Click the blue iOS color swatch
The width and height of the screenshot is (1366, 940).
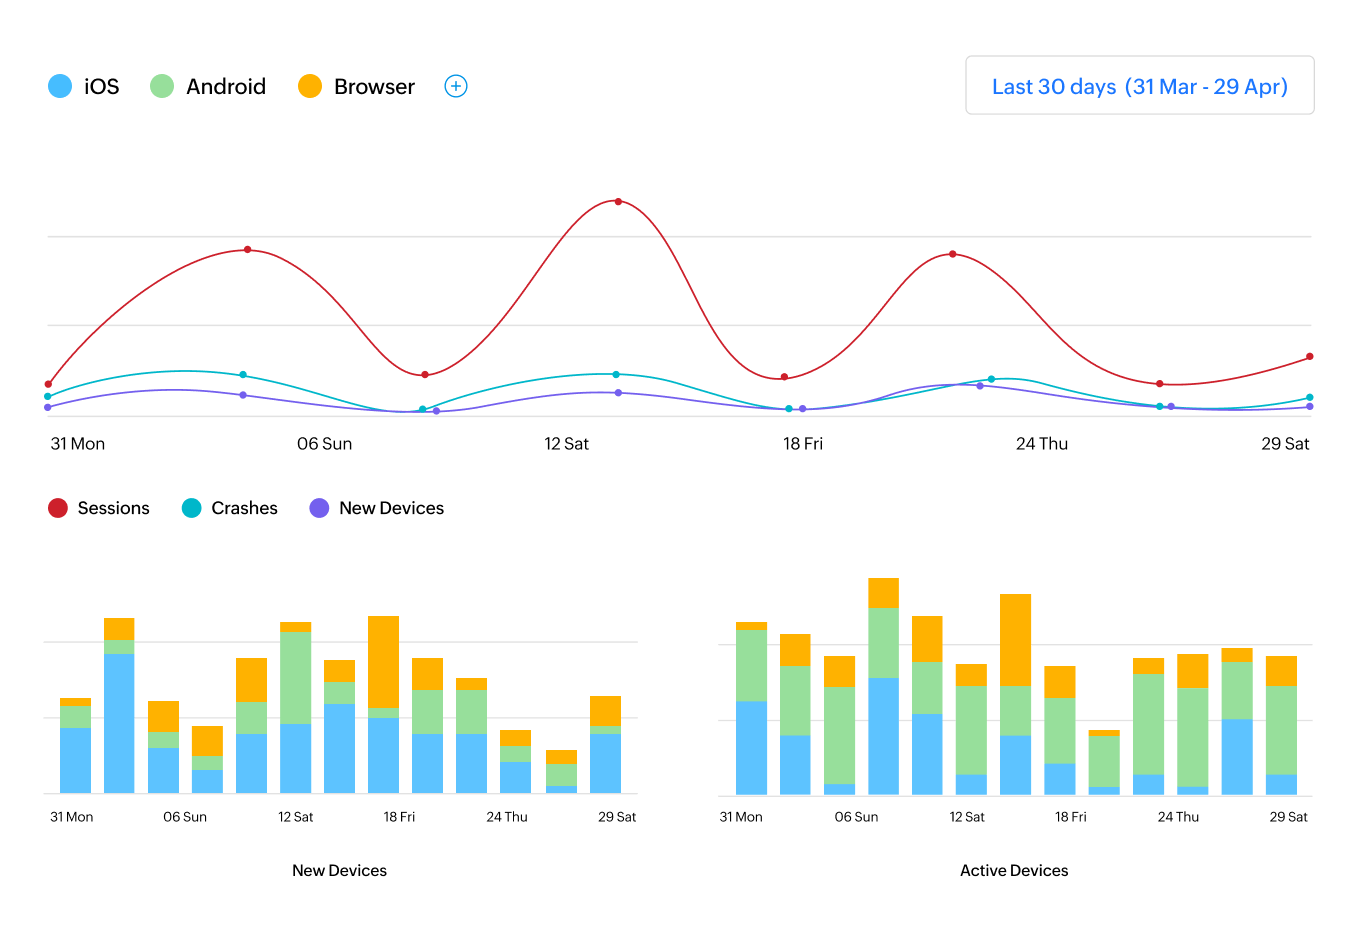(60, 86)
